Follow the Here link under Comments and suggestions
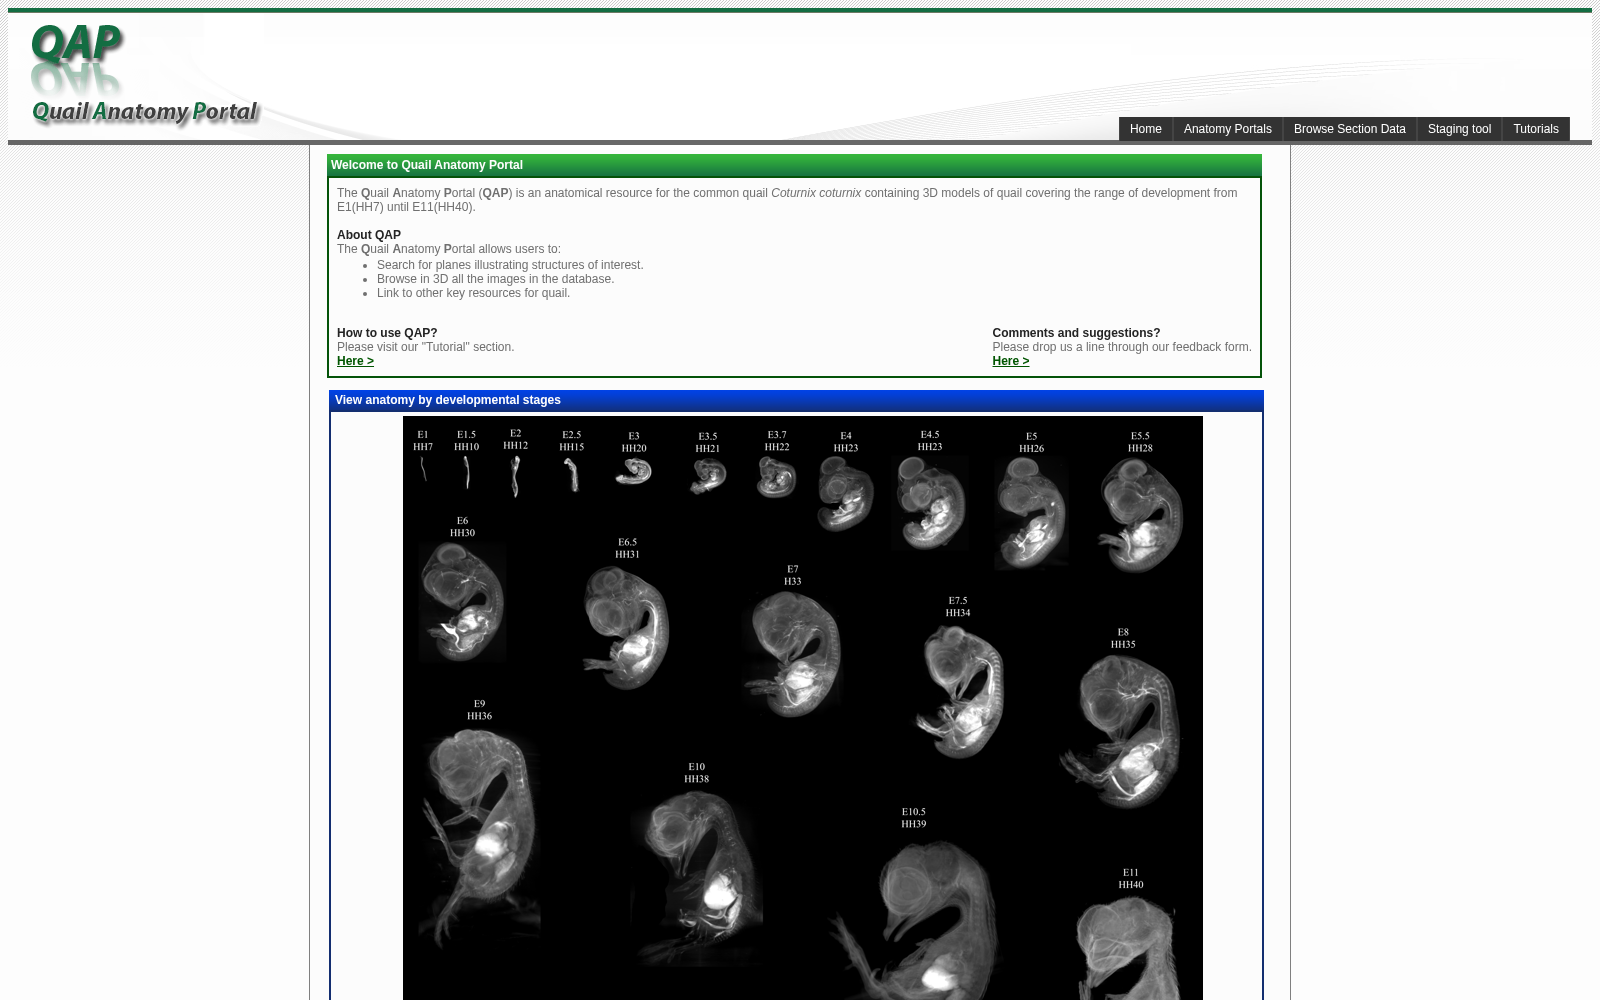The width and height of the screenshot is (1600, 1000). coord(1010,361)
